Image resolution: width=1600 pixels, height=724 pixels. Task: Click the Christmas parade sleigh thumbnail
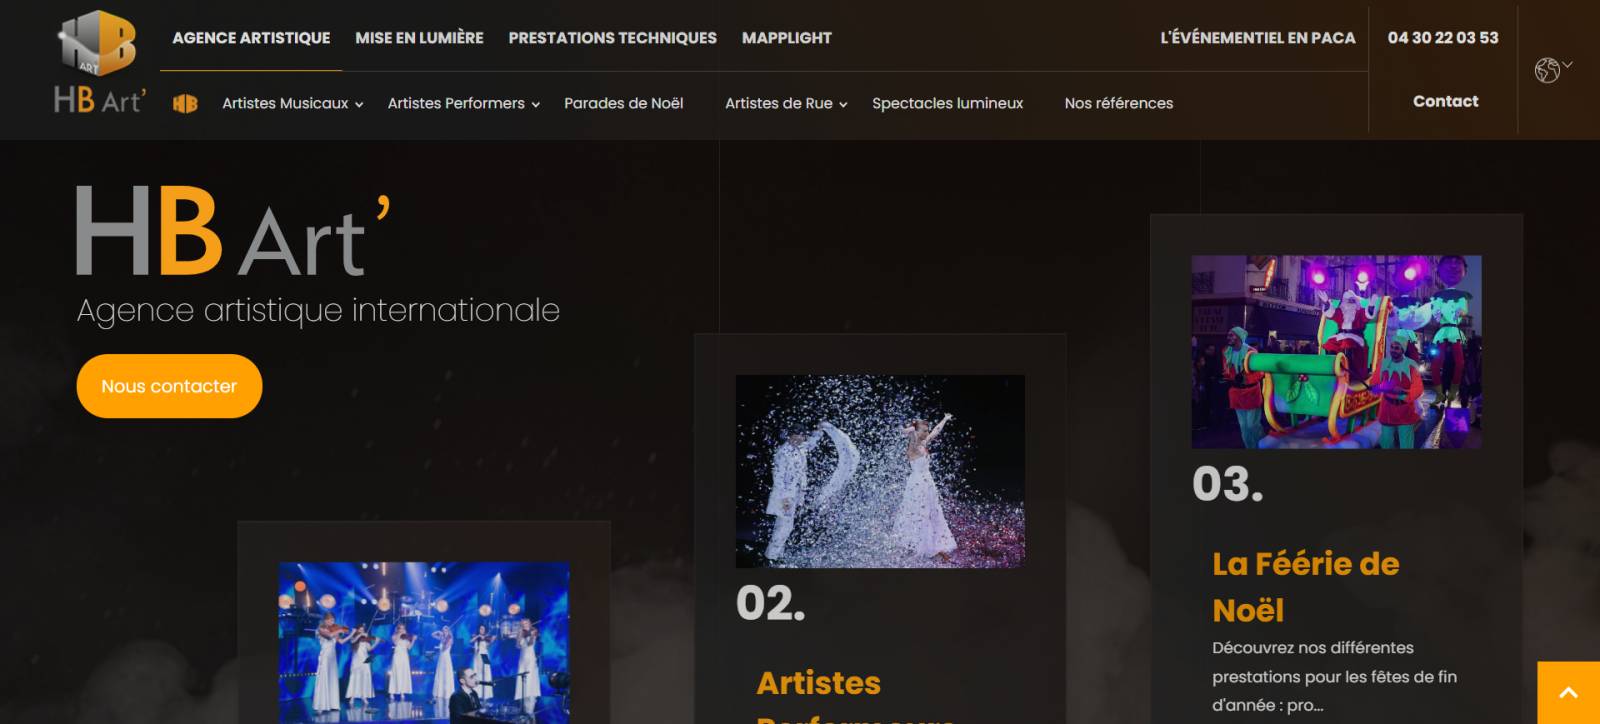1336,351
